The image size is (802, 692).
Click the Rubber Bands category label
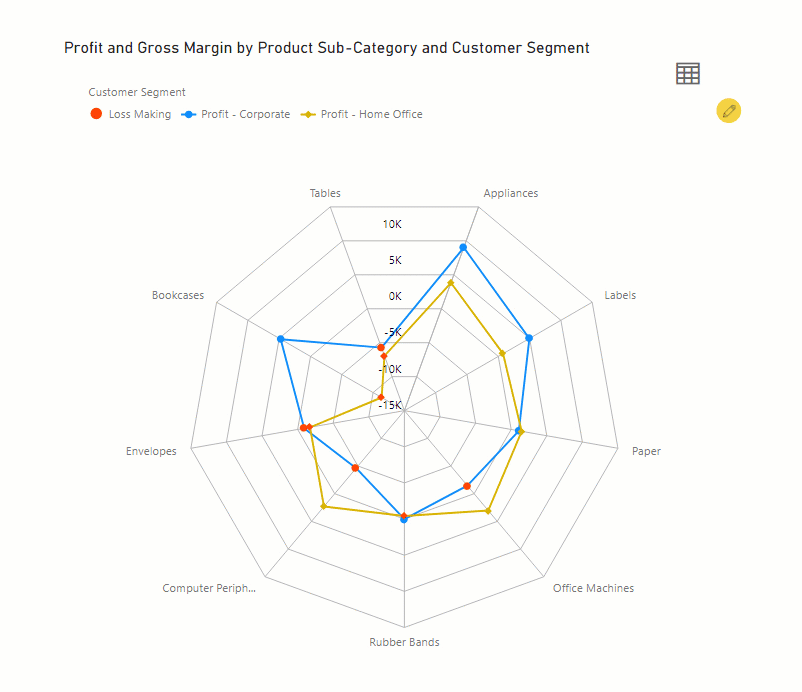coord(404,642)
